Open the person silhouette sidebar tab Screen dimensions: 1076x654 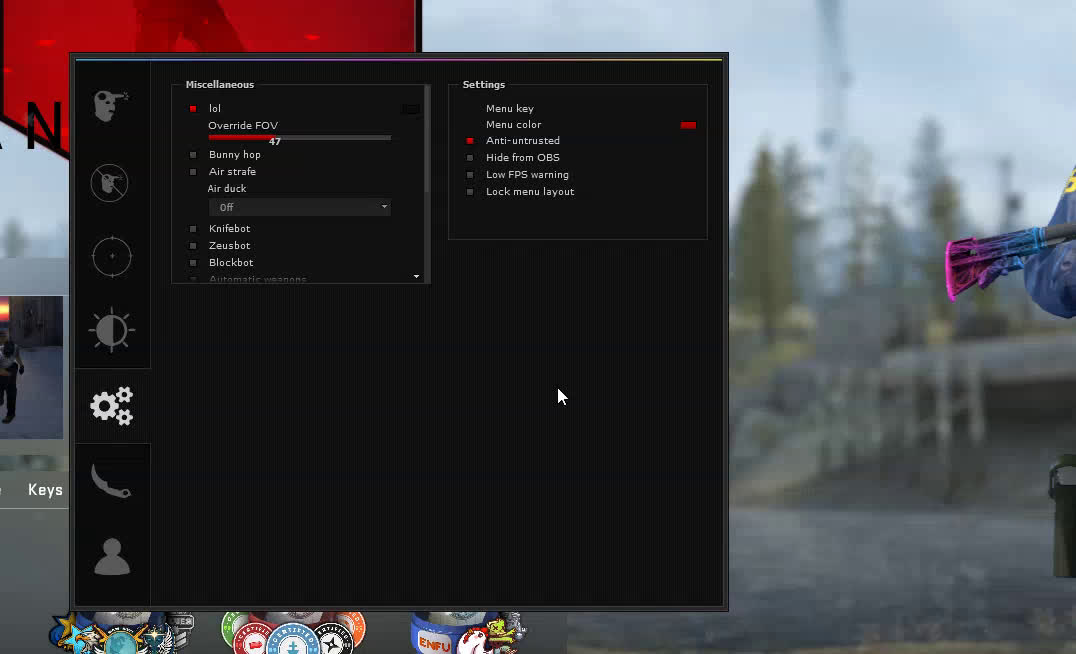click(111, 557)
